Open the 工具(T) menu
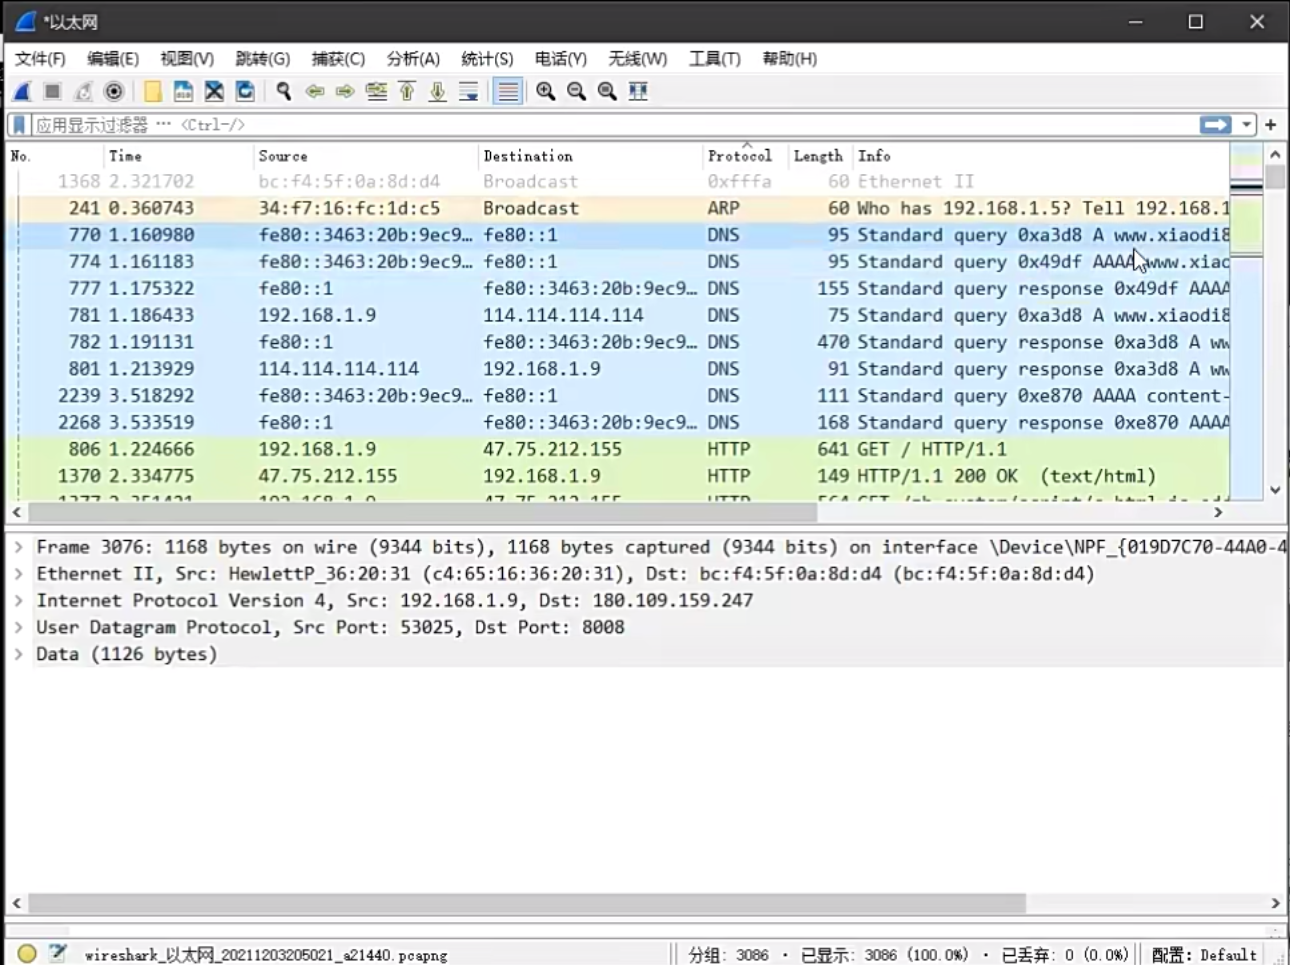The image size is (1290, 965). (714, 59)
